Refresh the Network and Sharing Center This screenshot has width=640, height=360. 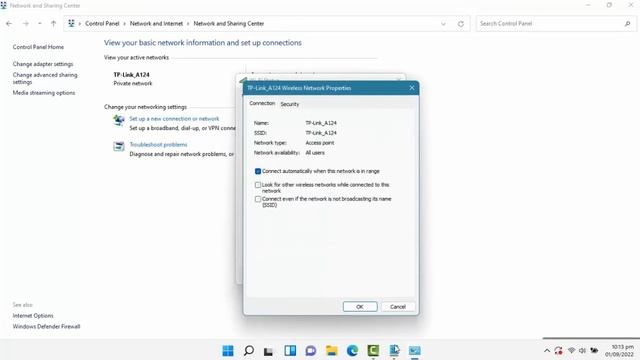pyautogui.click(x=461, y=24)
